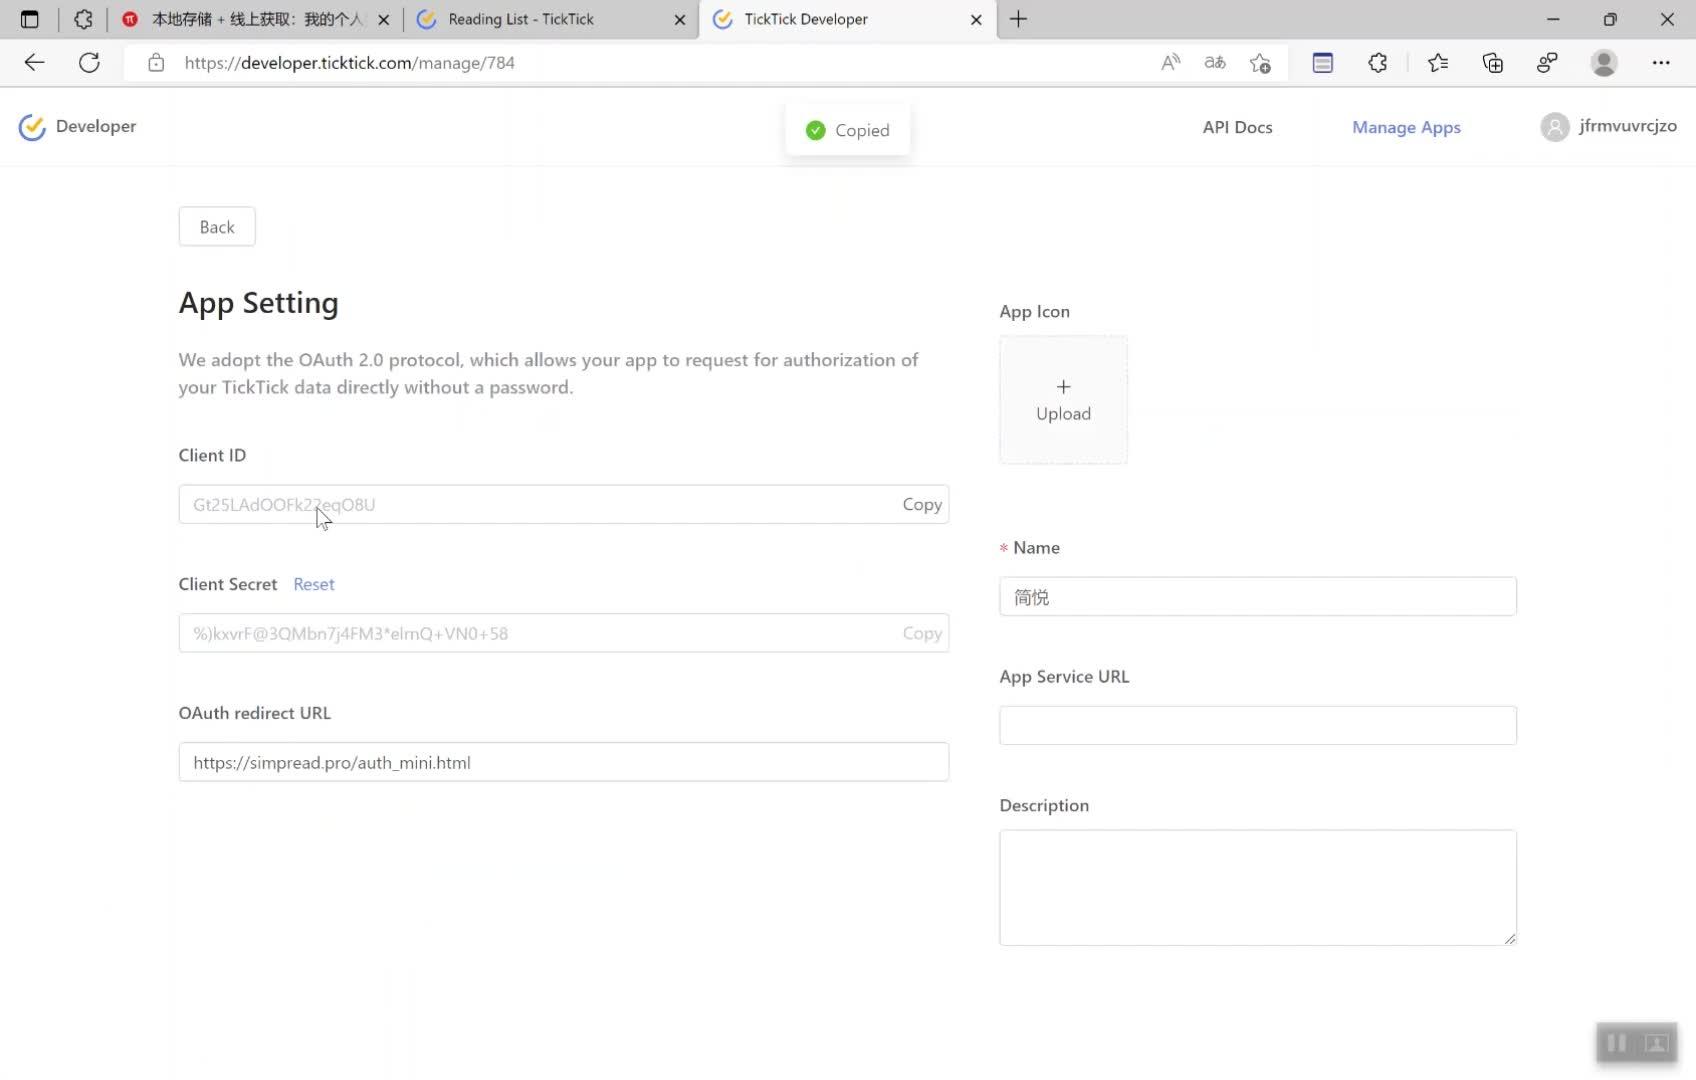Click the TickTick Developer logo

coord(32,127)
